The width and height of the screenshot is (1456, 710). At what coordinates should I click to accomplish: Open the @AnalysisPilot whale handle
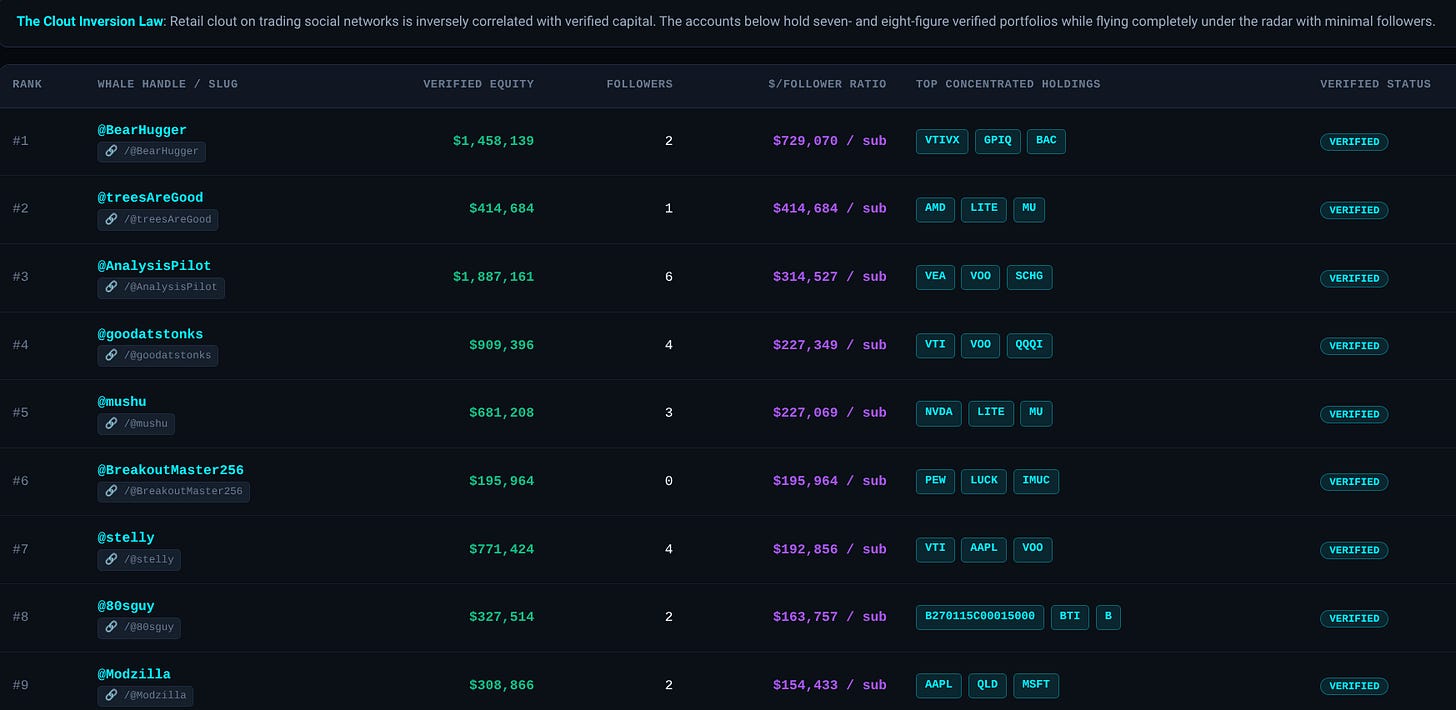coord(154,266)
